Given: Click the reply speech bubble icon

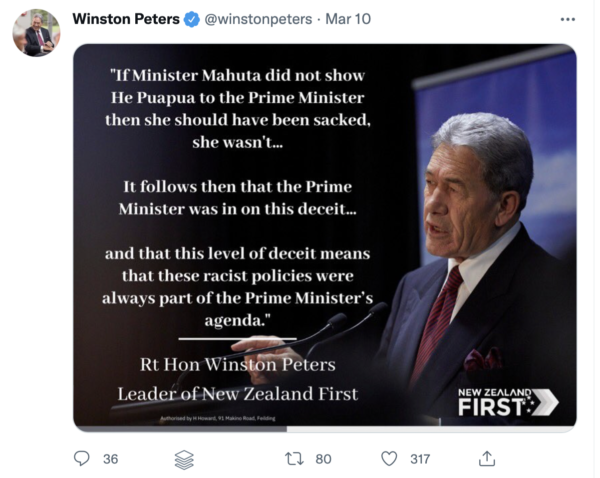Looking at the screenshot, I should 82,459.
